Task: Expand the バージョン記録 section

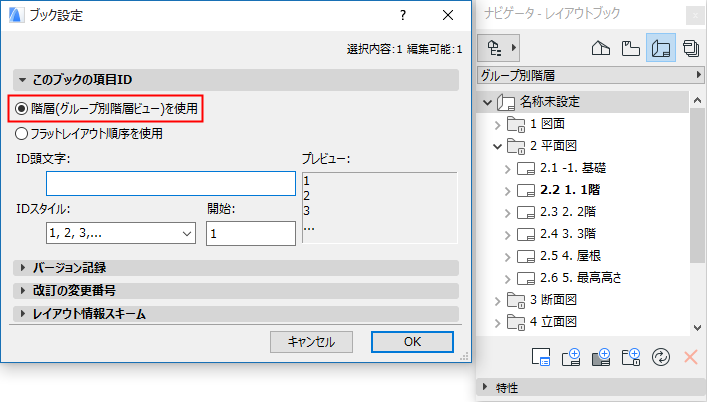Action: (x=22, y=268)
